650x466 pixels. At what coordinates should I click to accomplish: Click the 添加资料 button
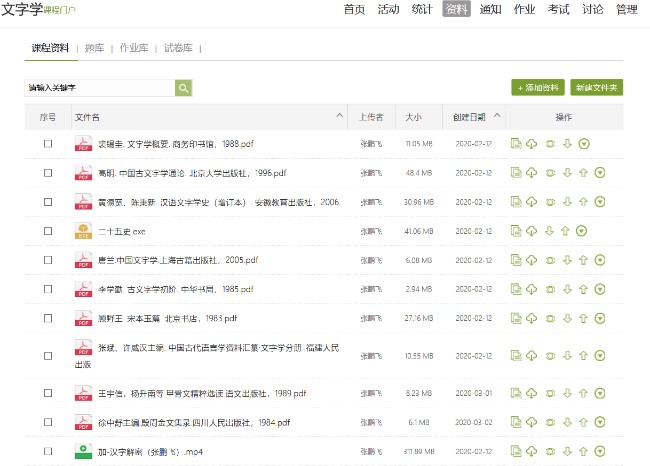(x=538, y=88)
